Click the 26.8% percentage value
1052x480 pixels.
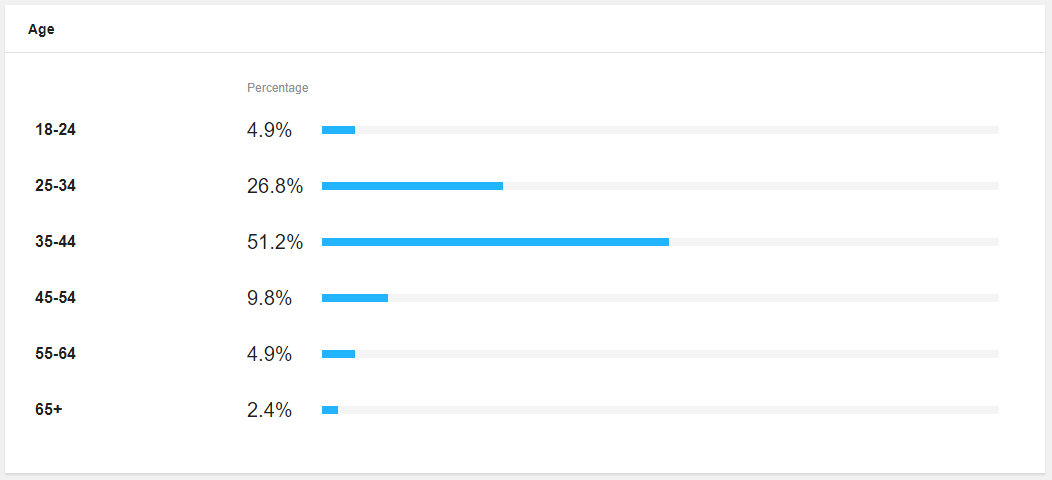pyautogui.click(x=275, y=186)
